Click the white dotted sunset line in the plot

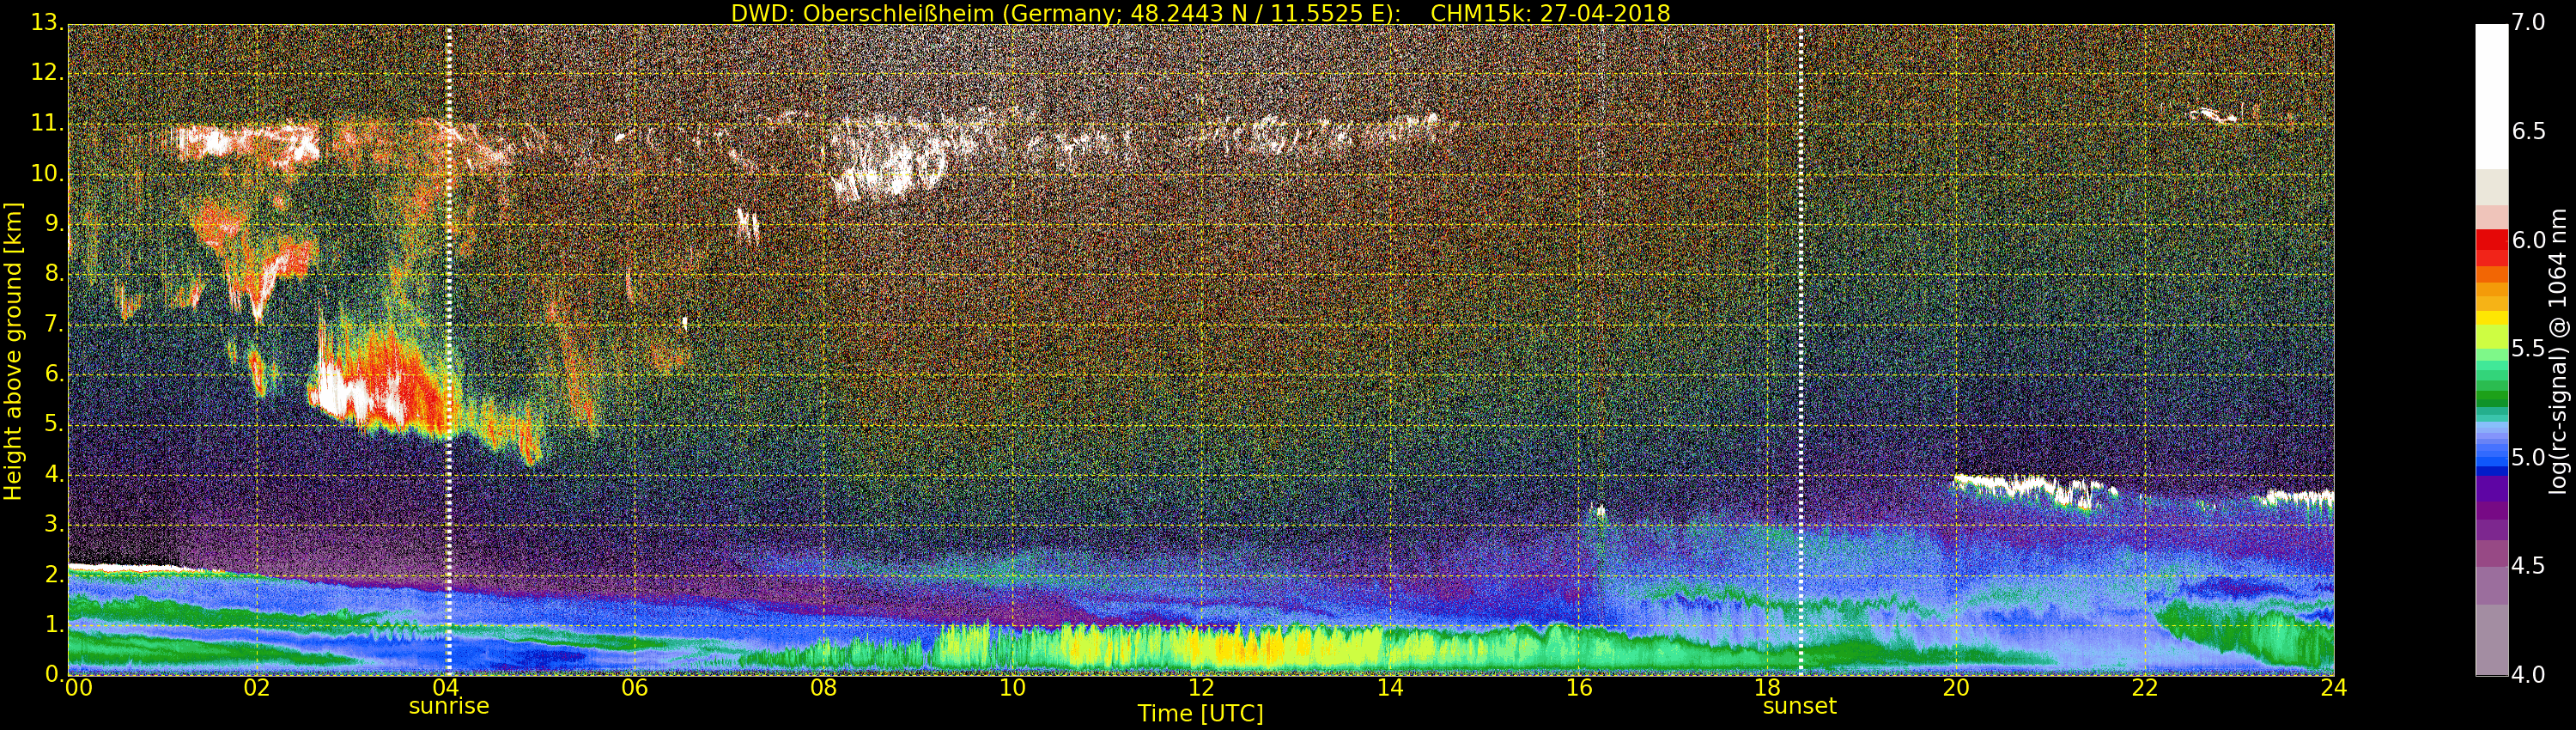pyautogui.click(x=1800, y=350)
